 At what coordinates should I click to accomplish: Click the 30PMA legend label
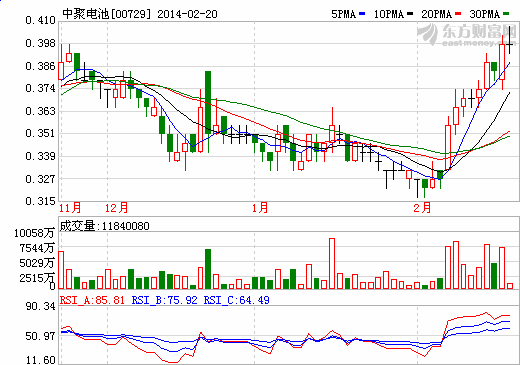pos(484,14)
